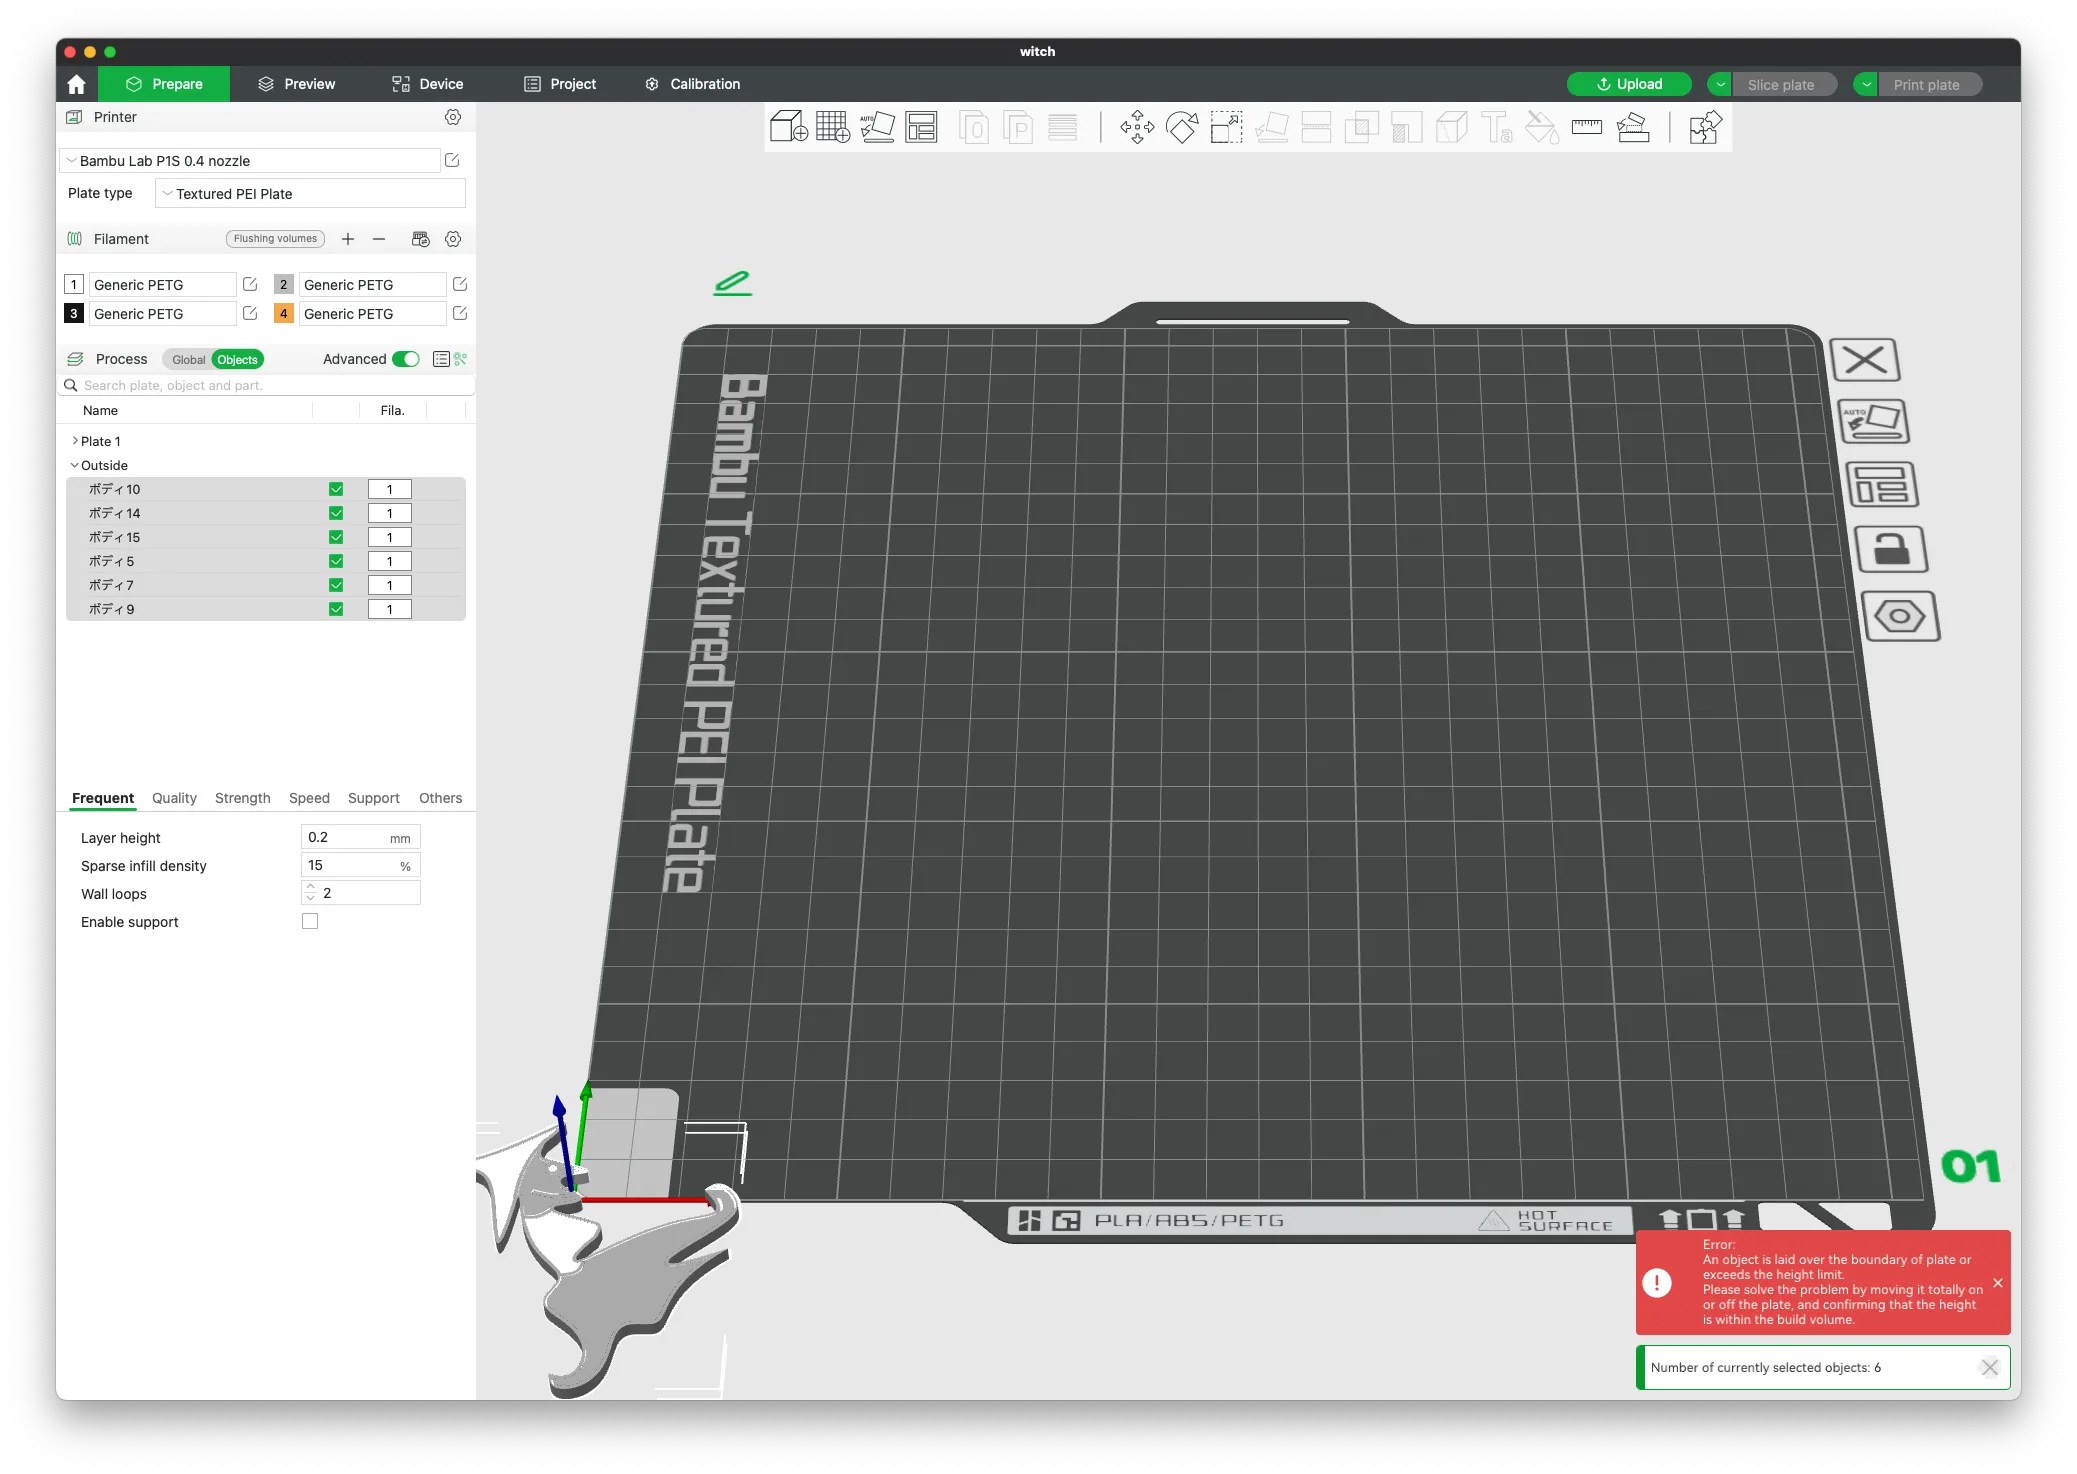This screenshot has width=2077, height=1474.
Task: Click the Add model cube icon
Action: point(788,127)
